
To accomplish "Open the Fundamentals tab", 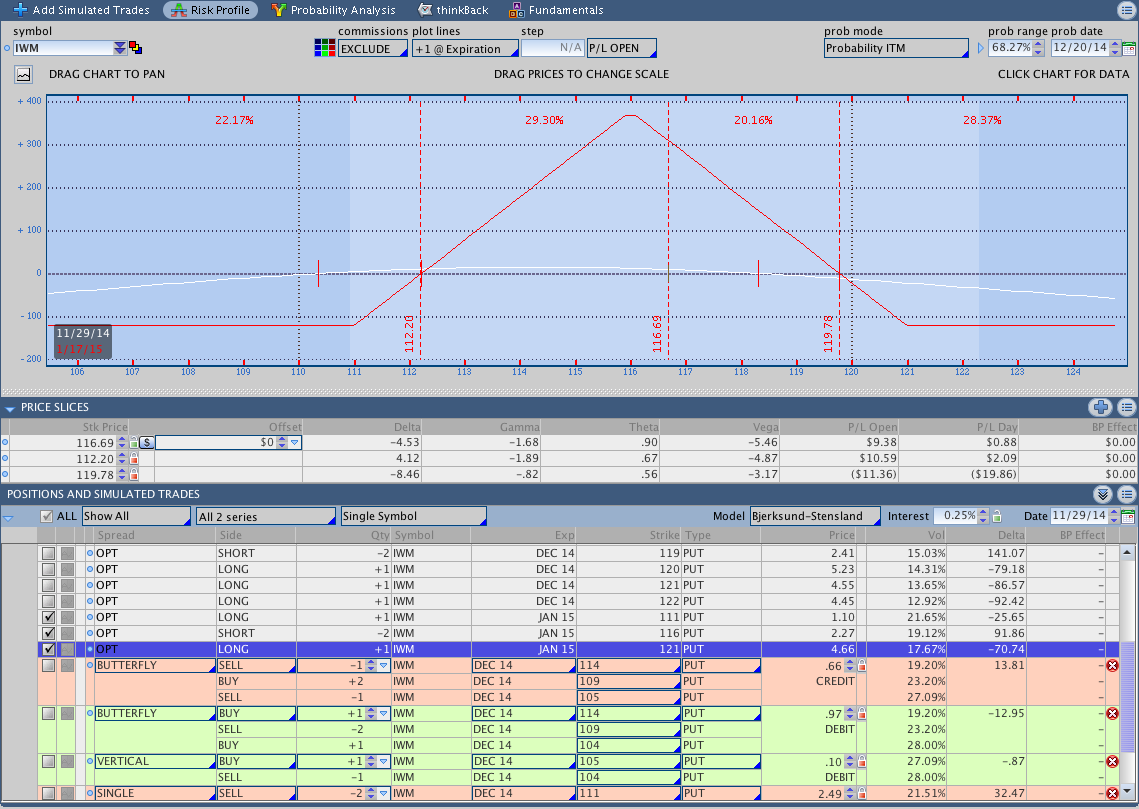I will (x=556, y=10).
